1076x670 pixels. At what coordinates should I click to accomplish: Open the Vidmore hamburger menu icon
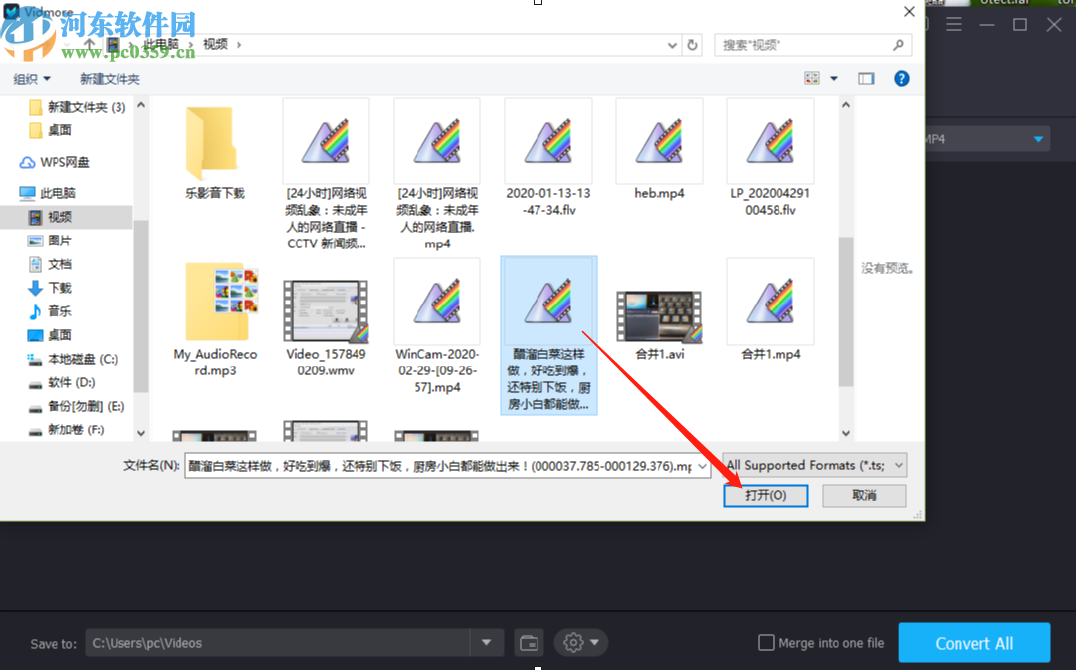click(954, 24)
